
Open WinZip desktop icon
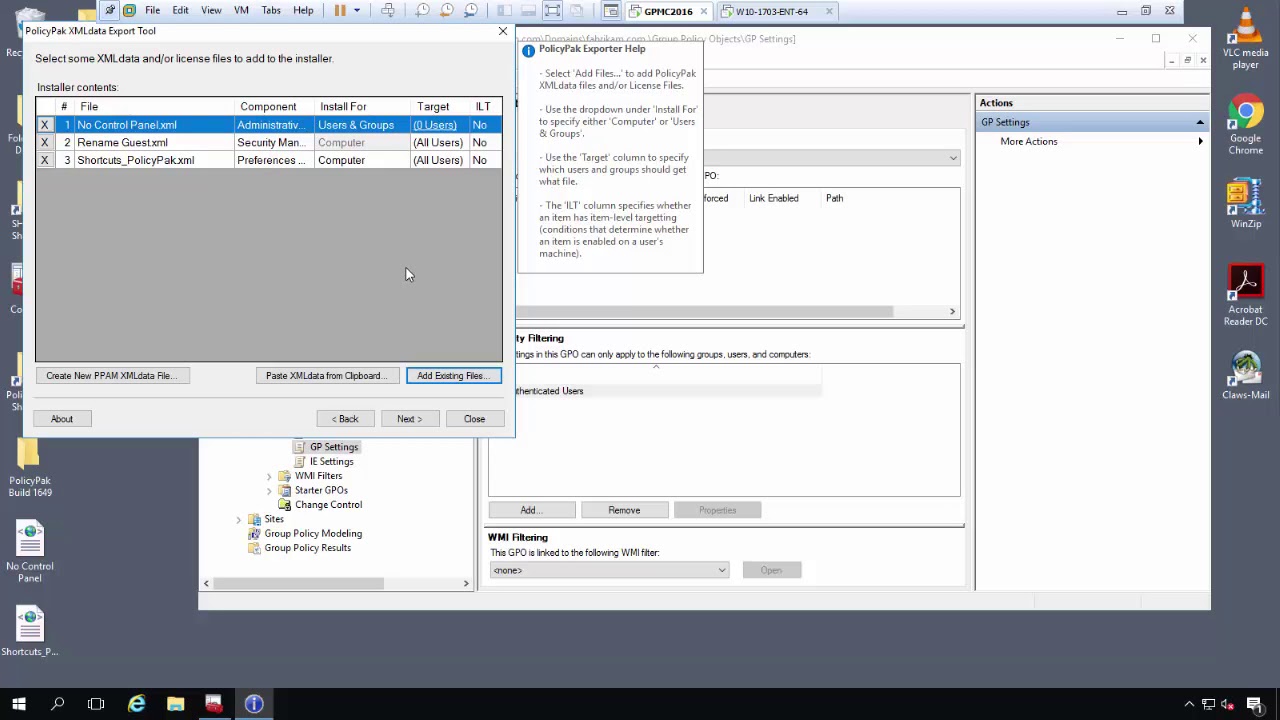point(1246,205)
